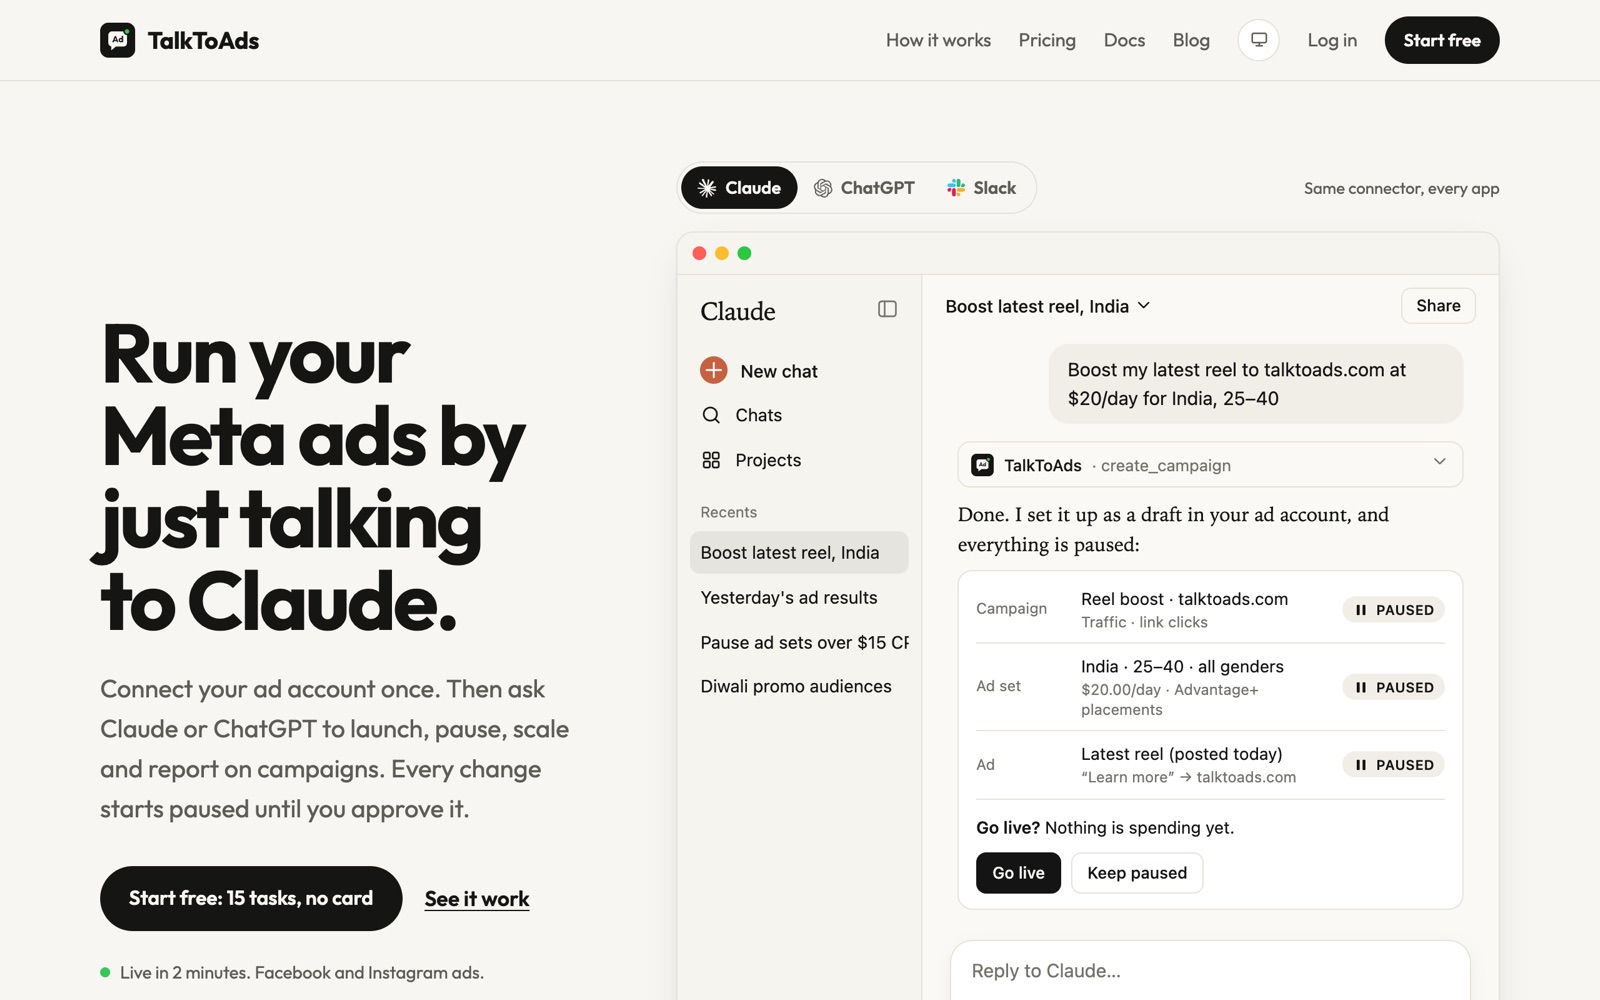1600x1000 pixels.
Task: Open Projects via the grid icon
Action: click(711, 460)
